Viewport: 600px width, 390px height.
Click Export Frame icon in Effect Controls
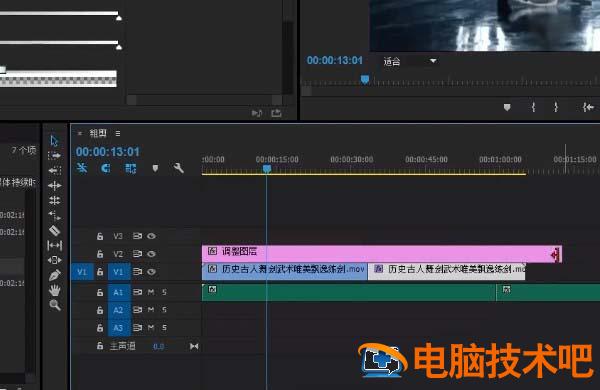[276, 113]
